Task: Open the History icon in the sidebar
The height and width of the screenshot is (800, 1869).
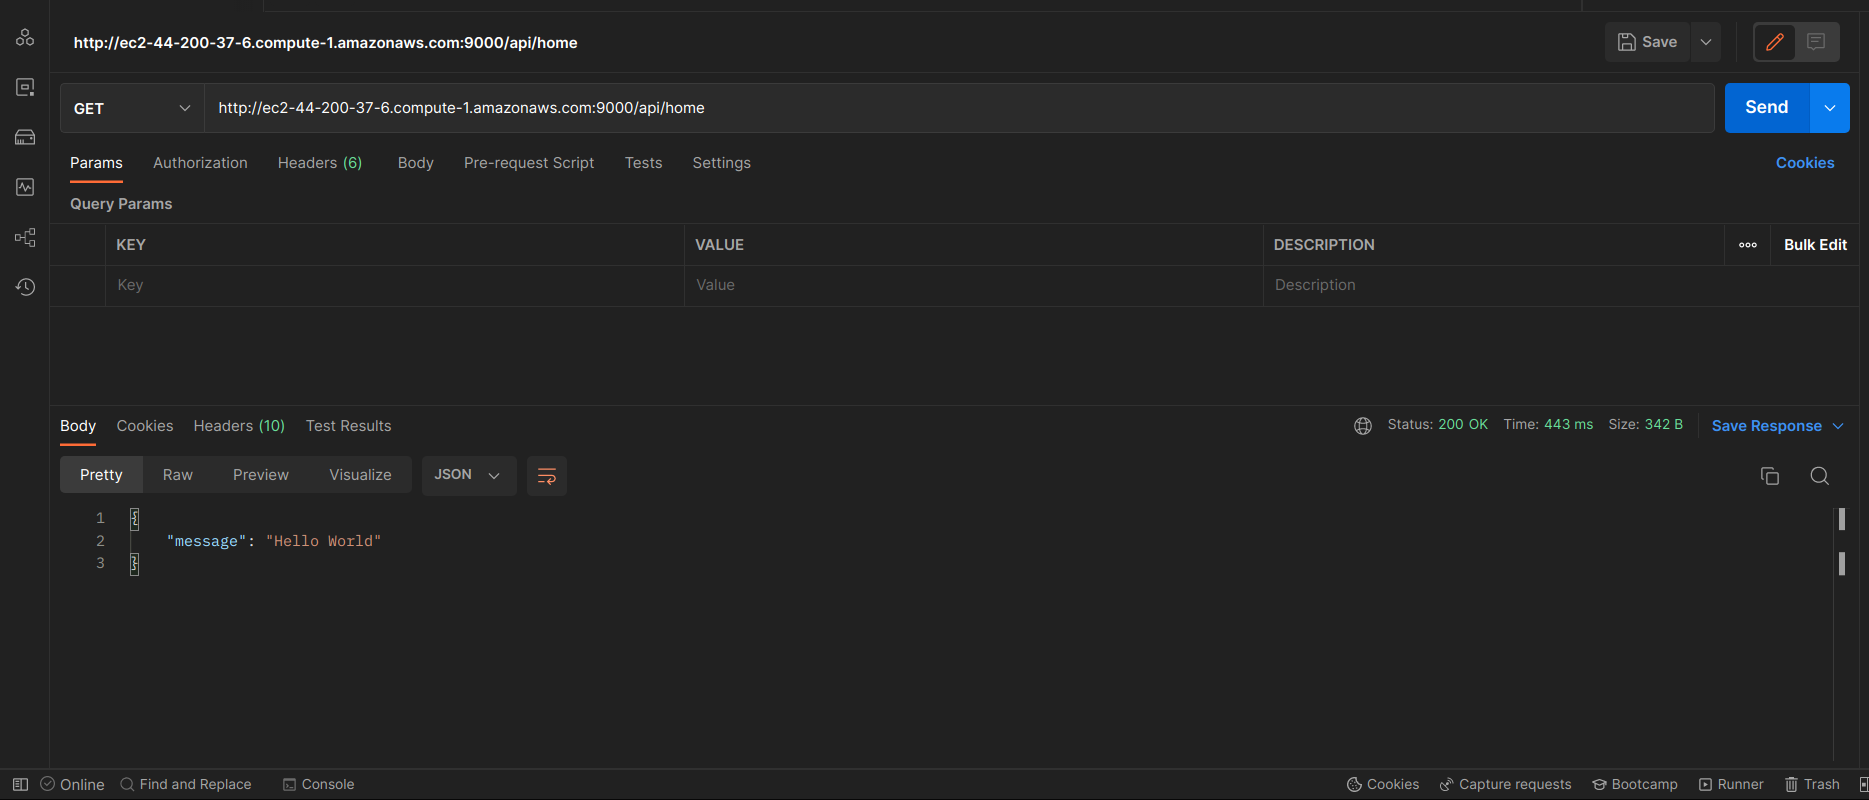Action: click(25, 287)
